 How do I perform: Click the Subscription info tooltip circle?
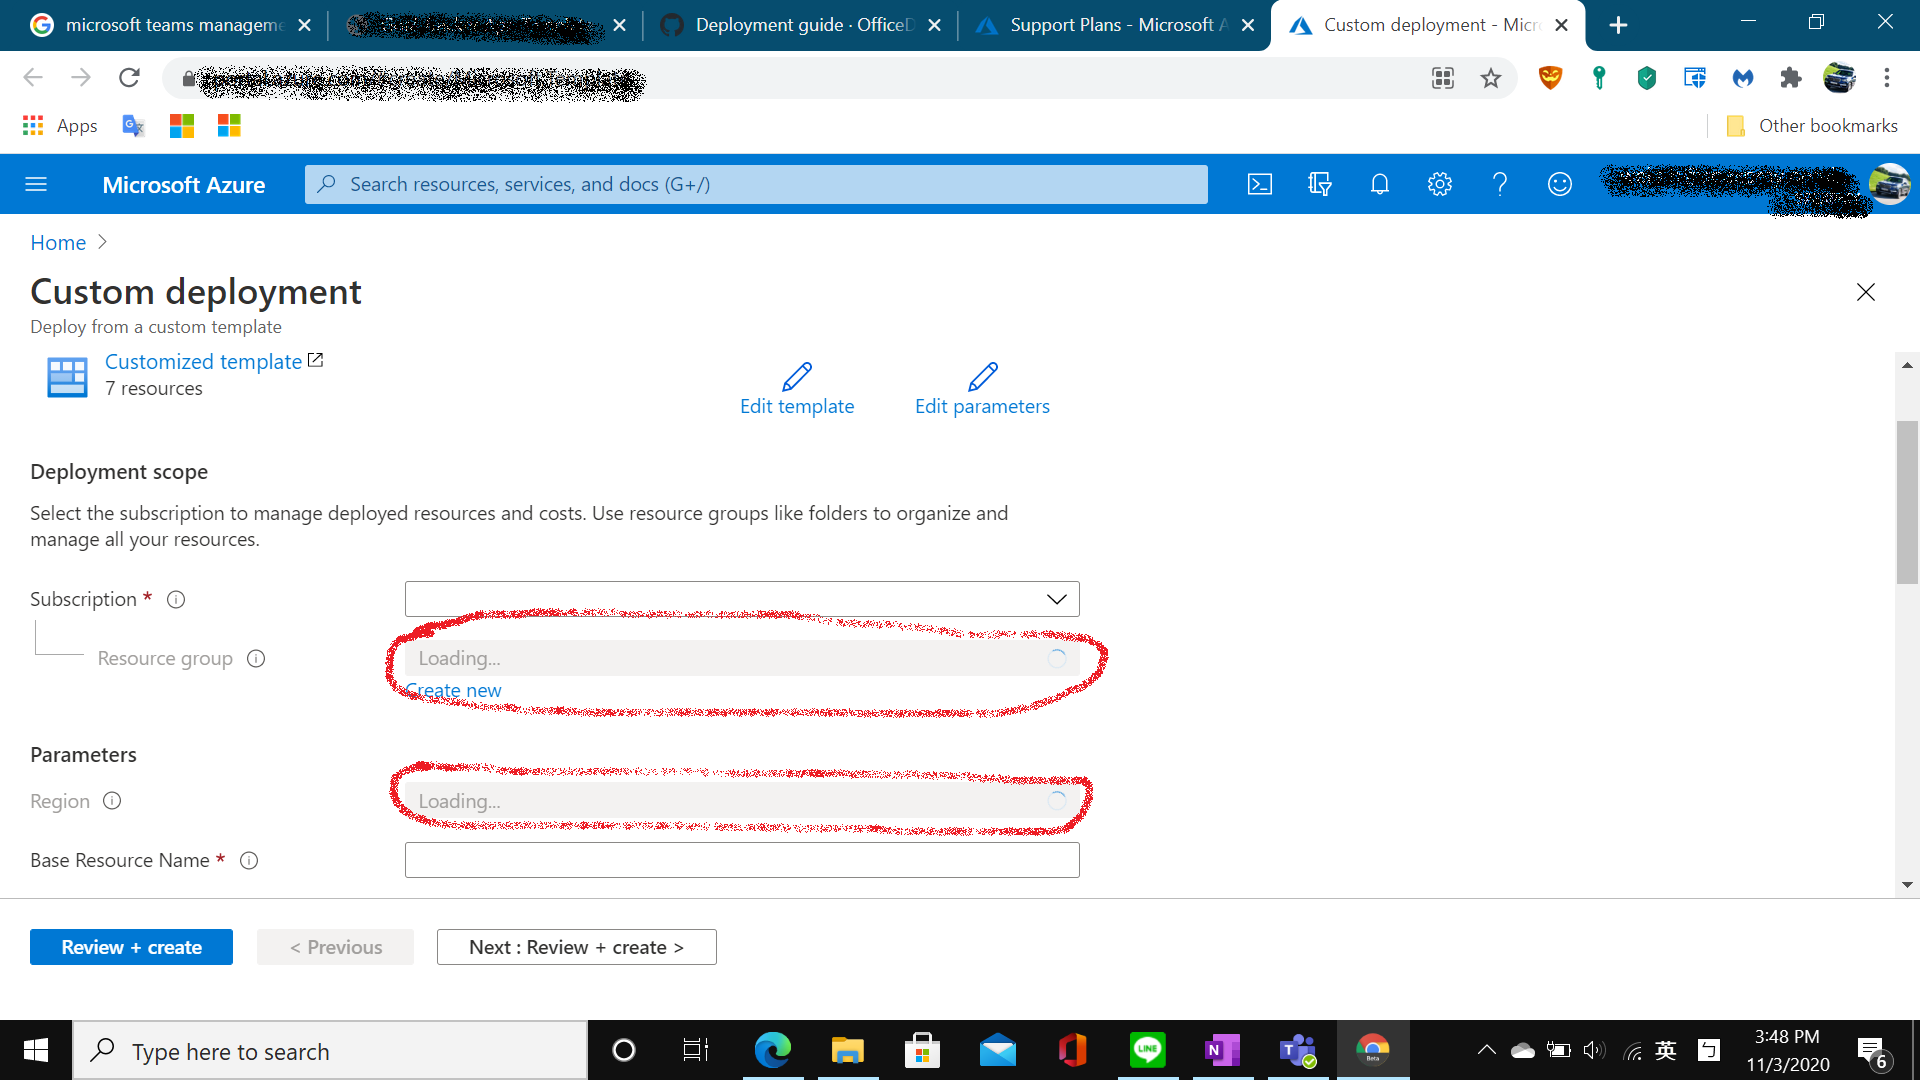point(175,599)
